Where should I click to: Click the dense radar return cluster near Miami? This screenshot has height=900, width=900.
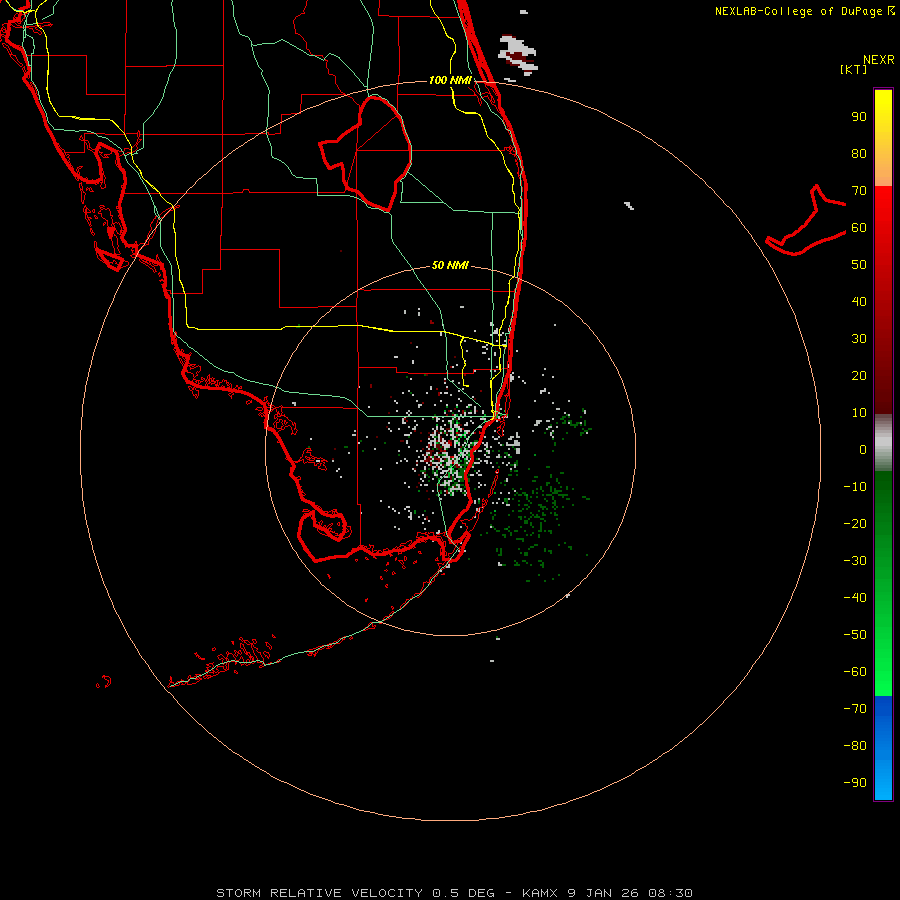pos(453,453)
